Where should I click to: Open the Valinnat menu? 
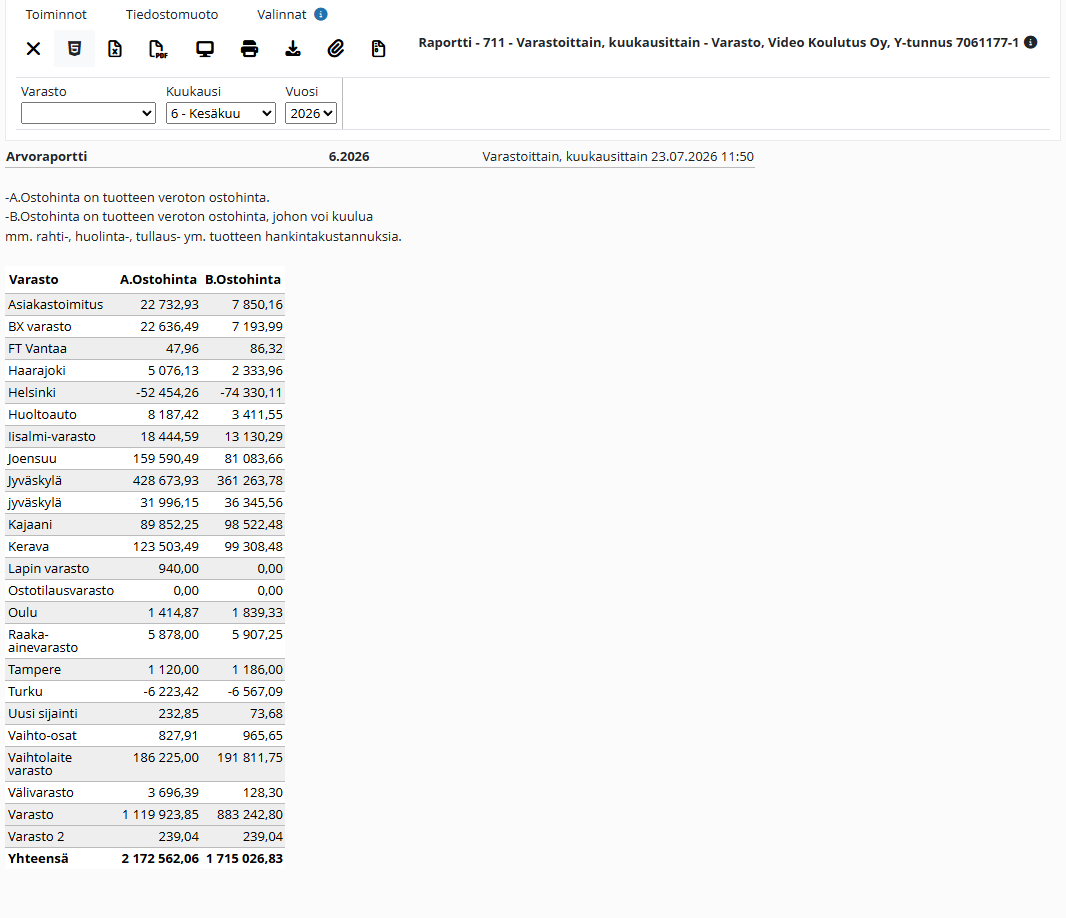coord(281,14)
